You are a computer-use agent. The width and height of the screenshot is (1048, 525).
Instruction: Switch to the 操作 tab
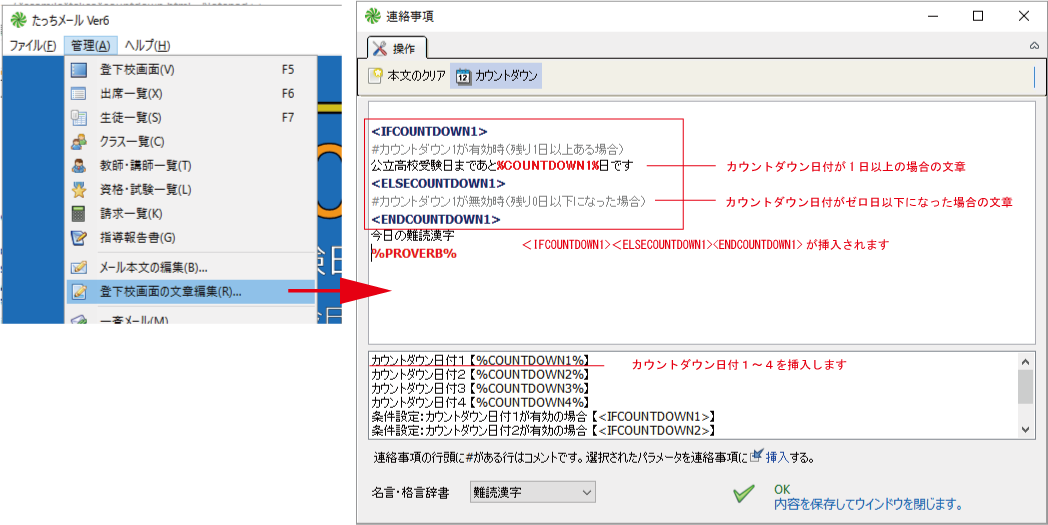click(398, 48)
